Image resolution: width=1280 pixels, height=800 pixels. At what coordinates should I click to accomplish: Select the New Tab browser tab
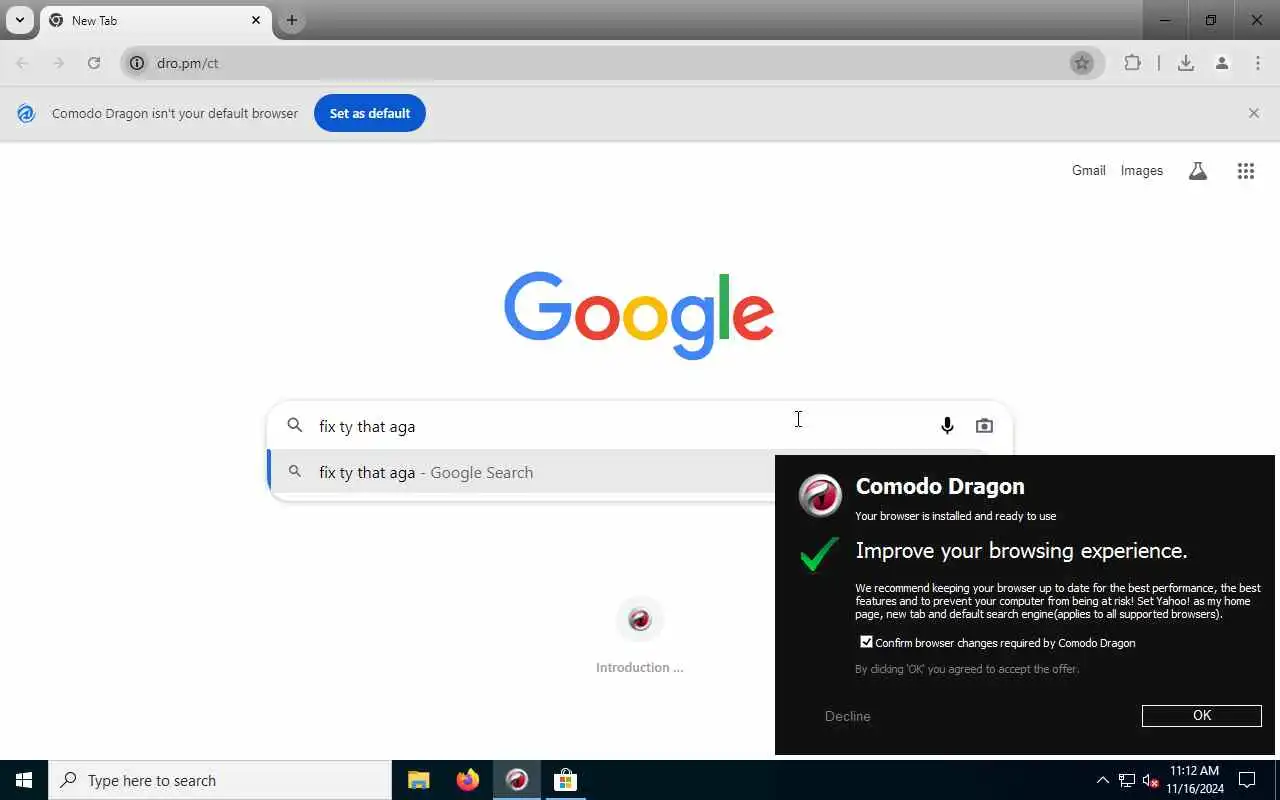155,20
